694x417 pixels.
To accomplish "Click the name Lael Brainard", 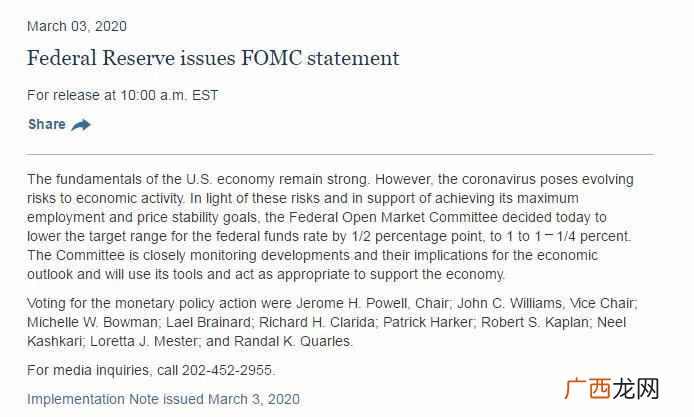I will click(208, 322).
